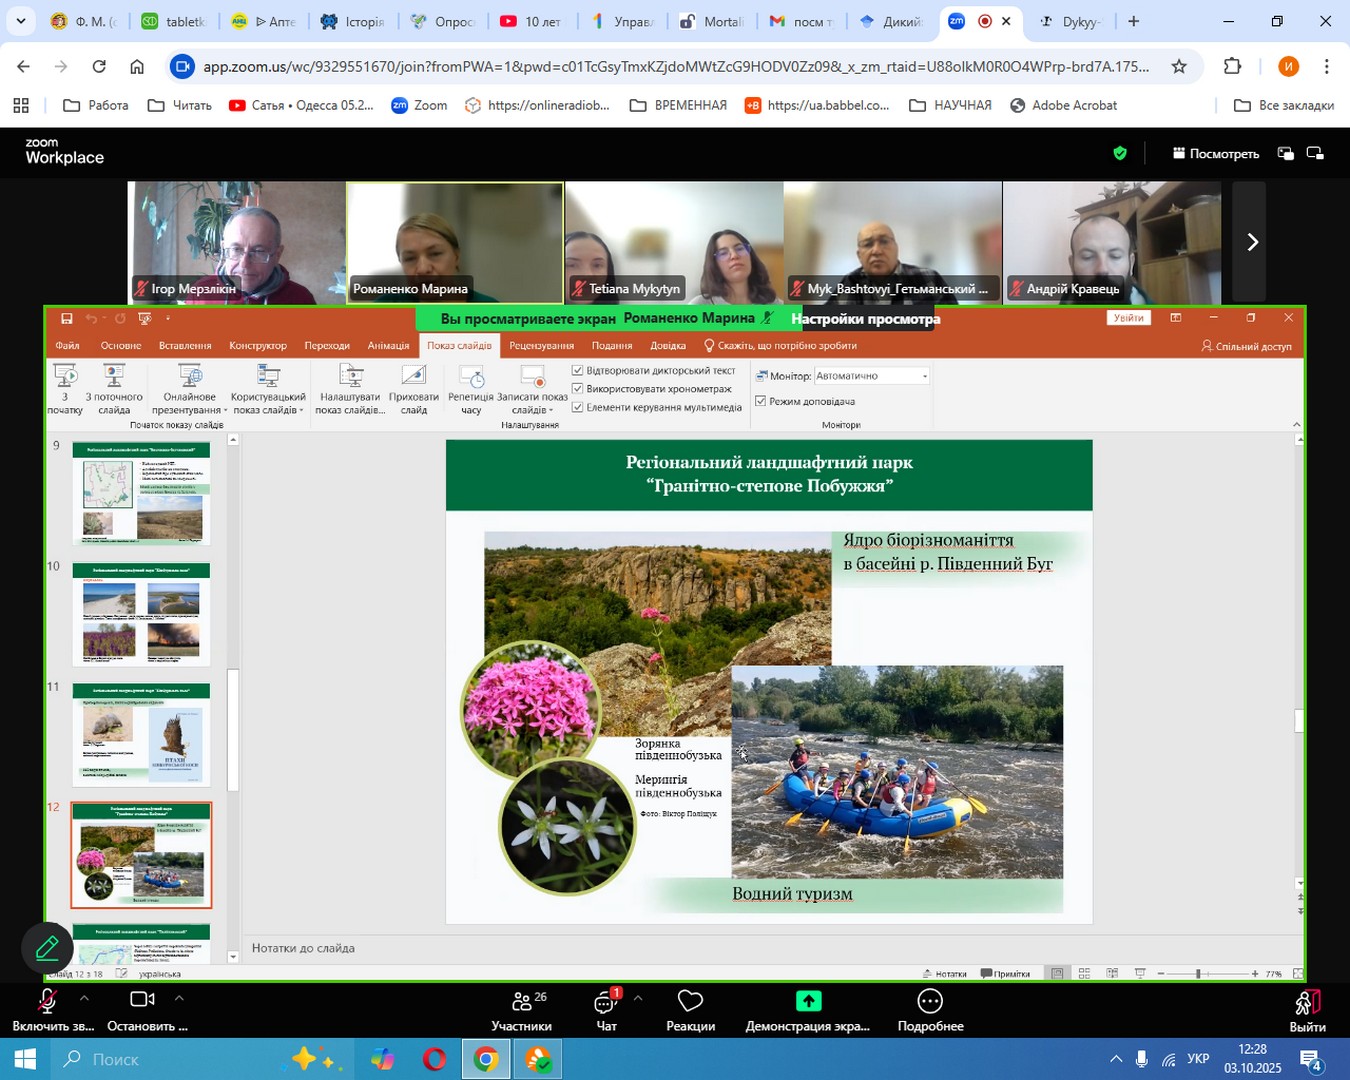This screenshot has width=1350, height=1080.
Task: Click the green annotation pencil button
Action: tap(46, 948)
